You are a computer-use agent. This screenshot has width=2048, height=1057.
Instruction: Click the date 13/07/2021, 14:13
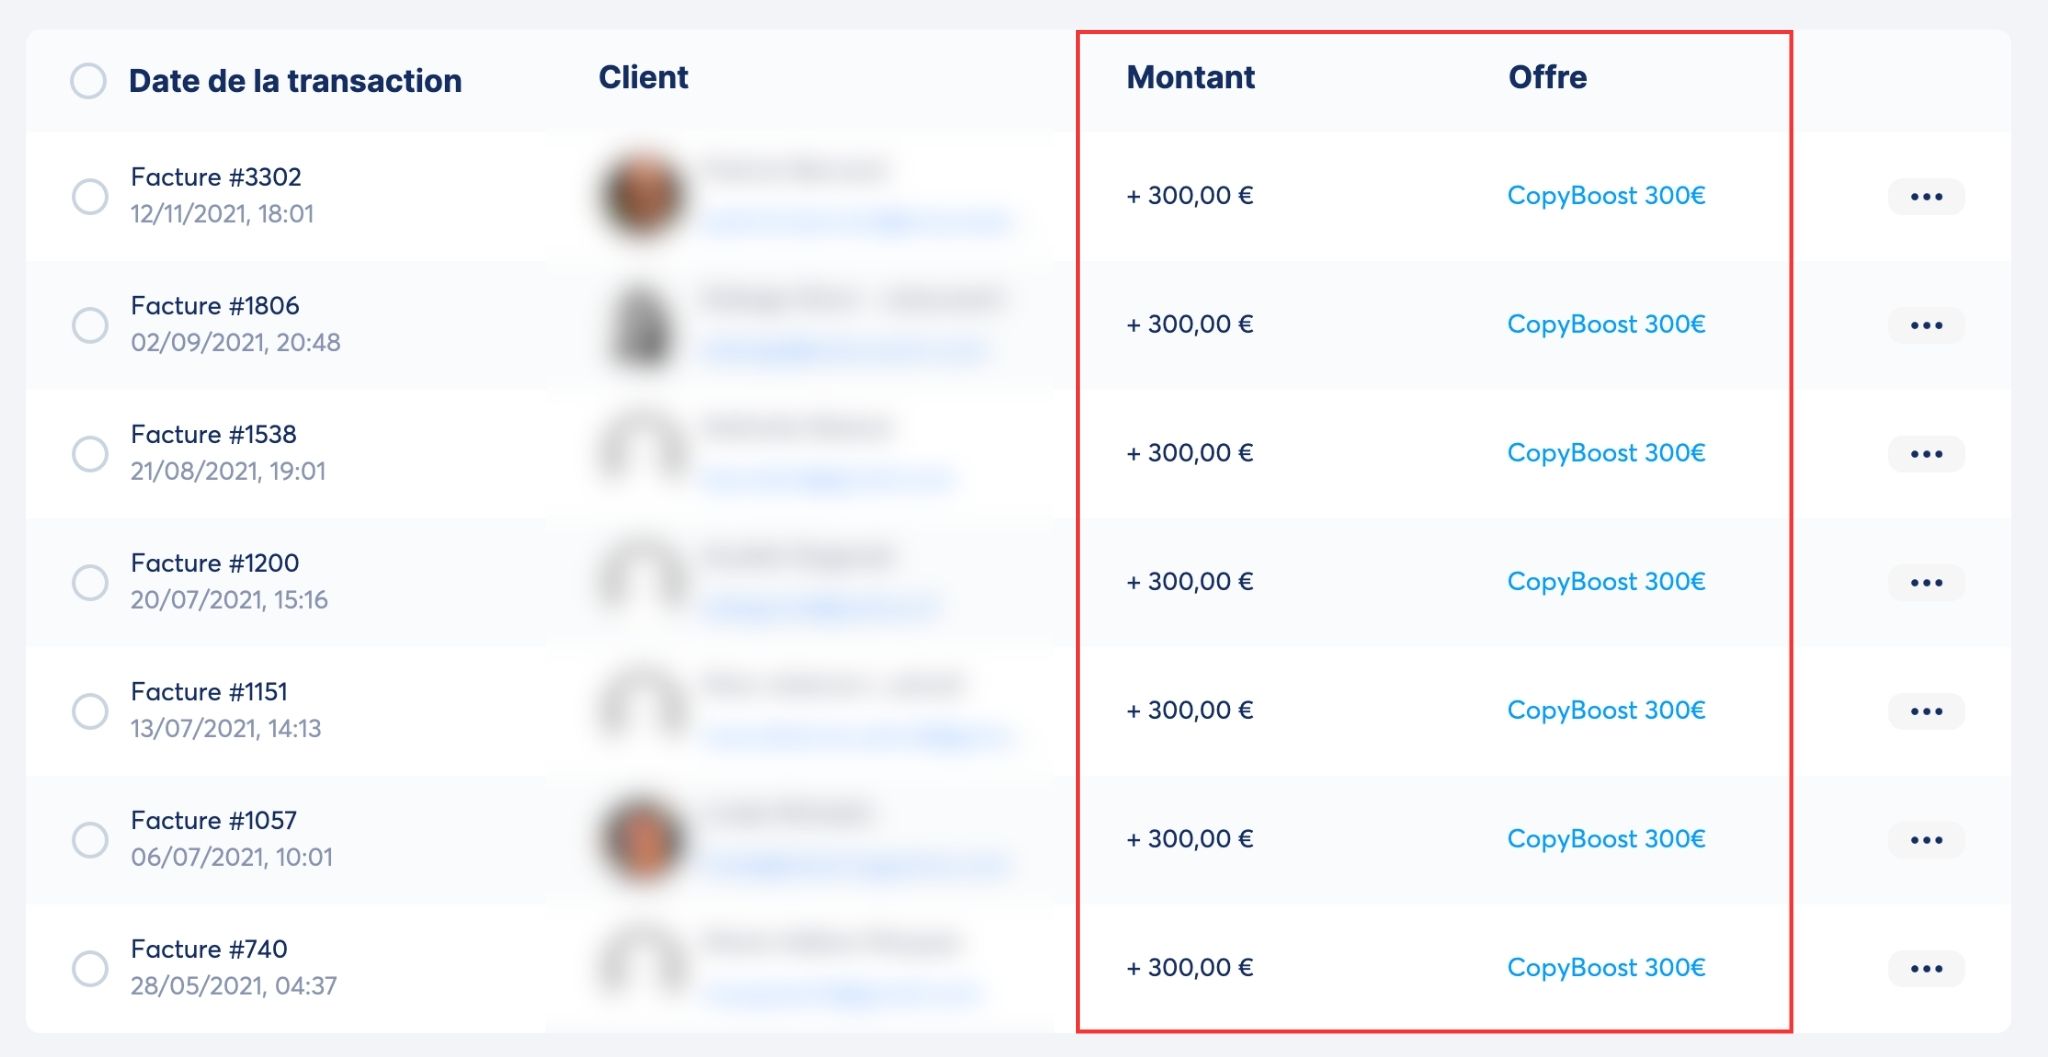click(226, 729)
